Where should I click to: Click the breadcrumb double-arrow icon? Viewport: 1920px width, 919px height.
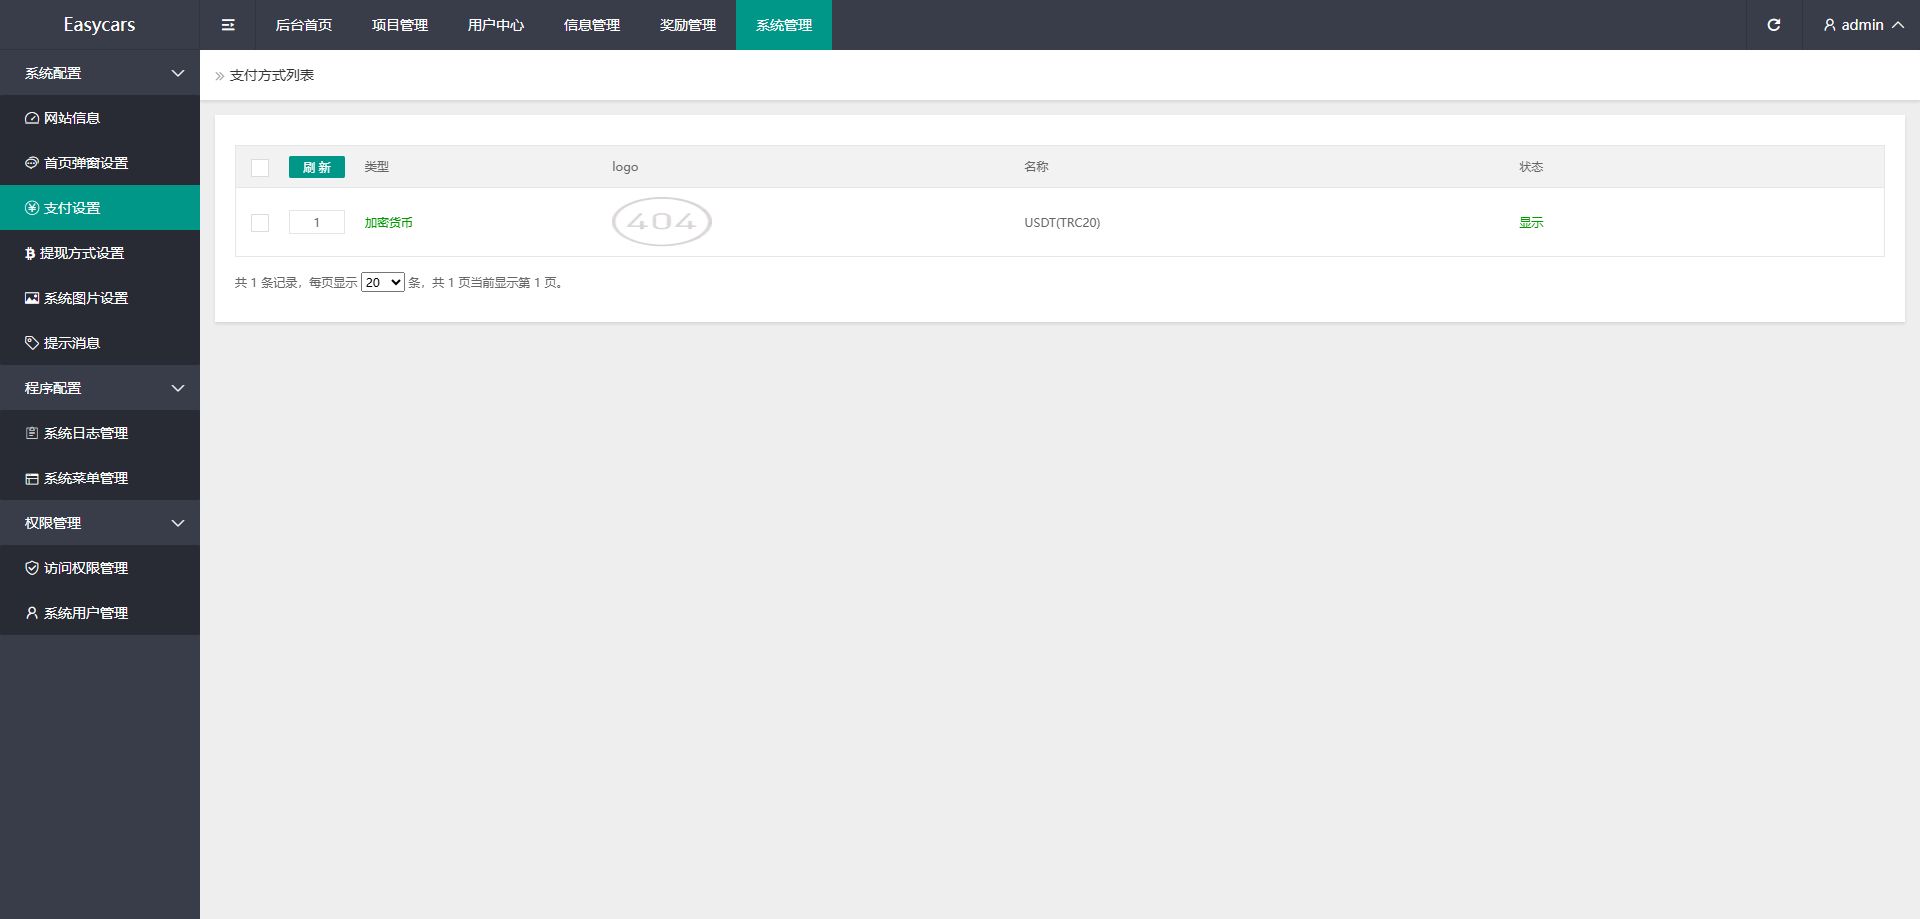point(220,76)
